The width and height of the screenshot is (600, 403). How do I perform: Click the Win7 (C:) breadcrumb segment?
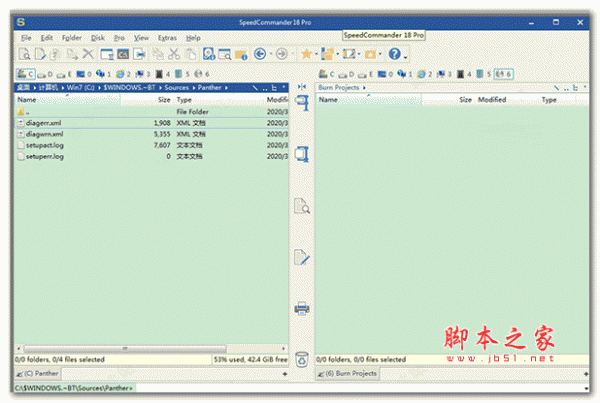click(x=81, y=88)
